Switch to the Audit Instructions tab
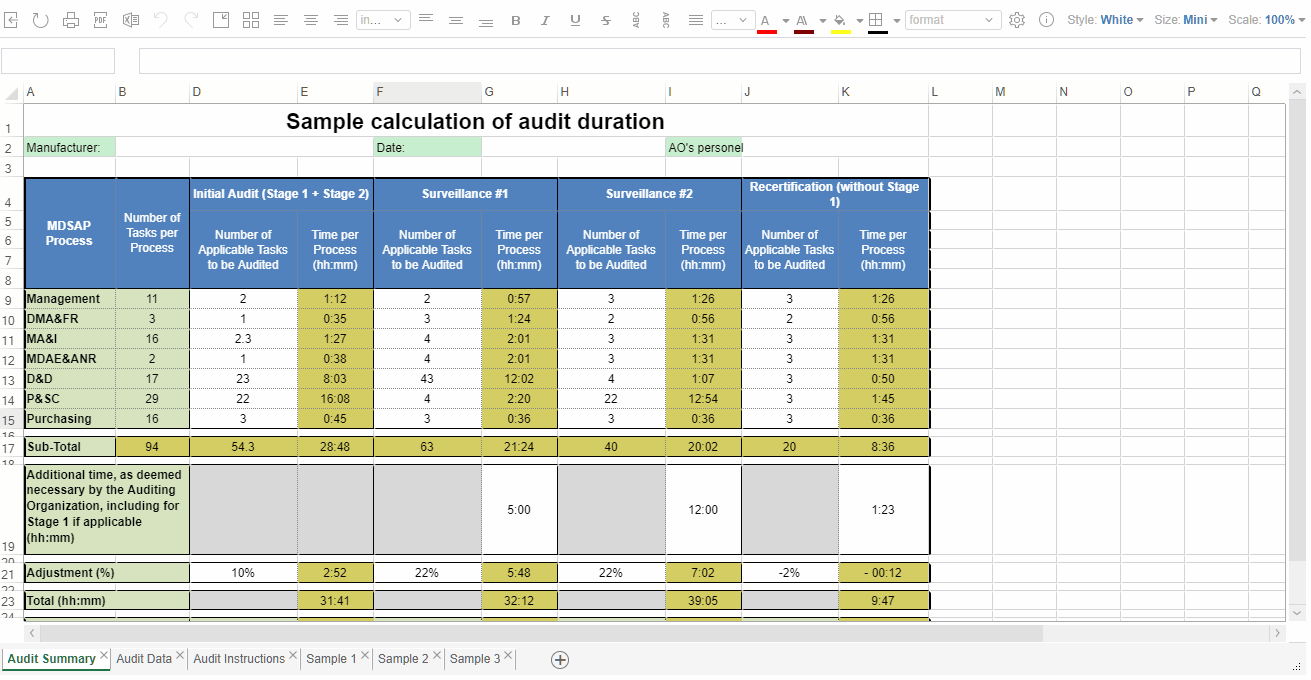The width and height of the screenshot is (1311, 680). [x=239, y=659]
